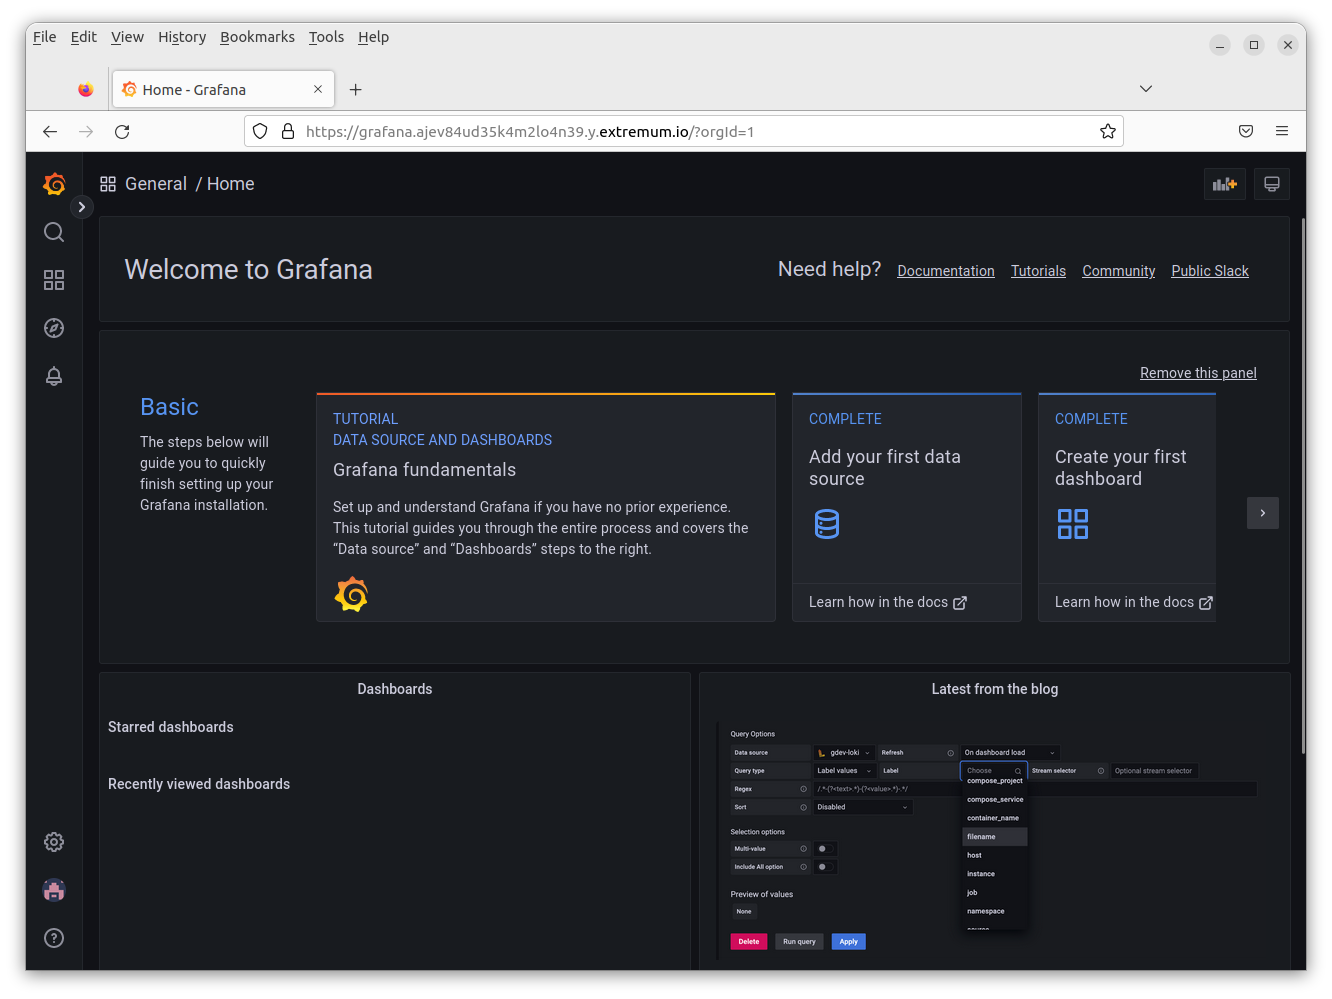
Task: Open the Firefox hamburger menu
Action: (x=1282, y=132)
